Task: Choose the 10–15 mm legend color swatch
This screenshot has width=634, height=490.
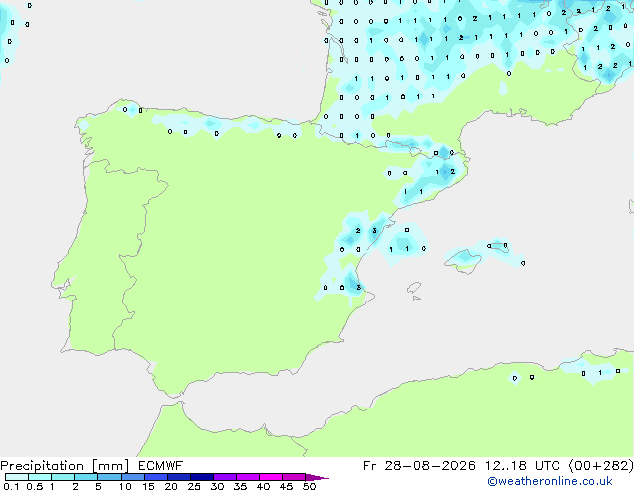Action: (x=132, y=477)
